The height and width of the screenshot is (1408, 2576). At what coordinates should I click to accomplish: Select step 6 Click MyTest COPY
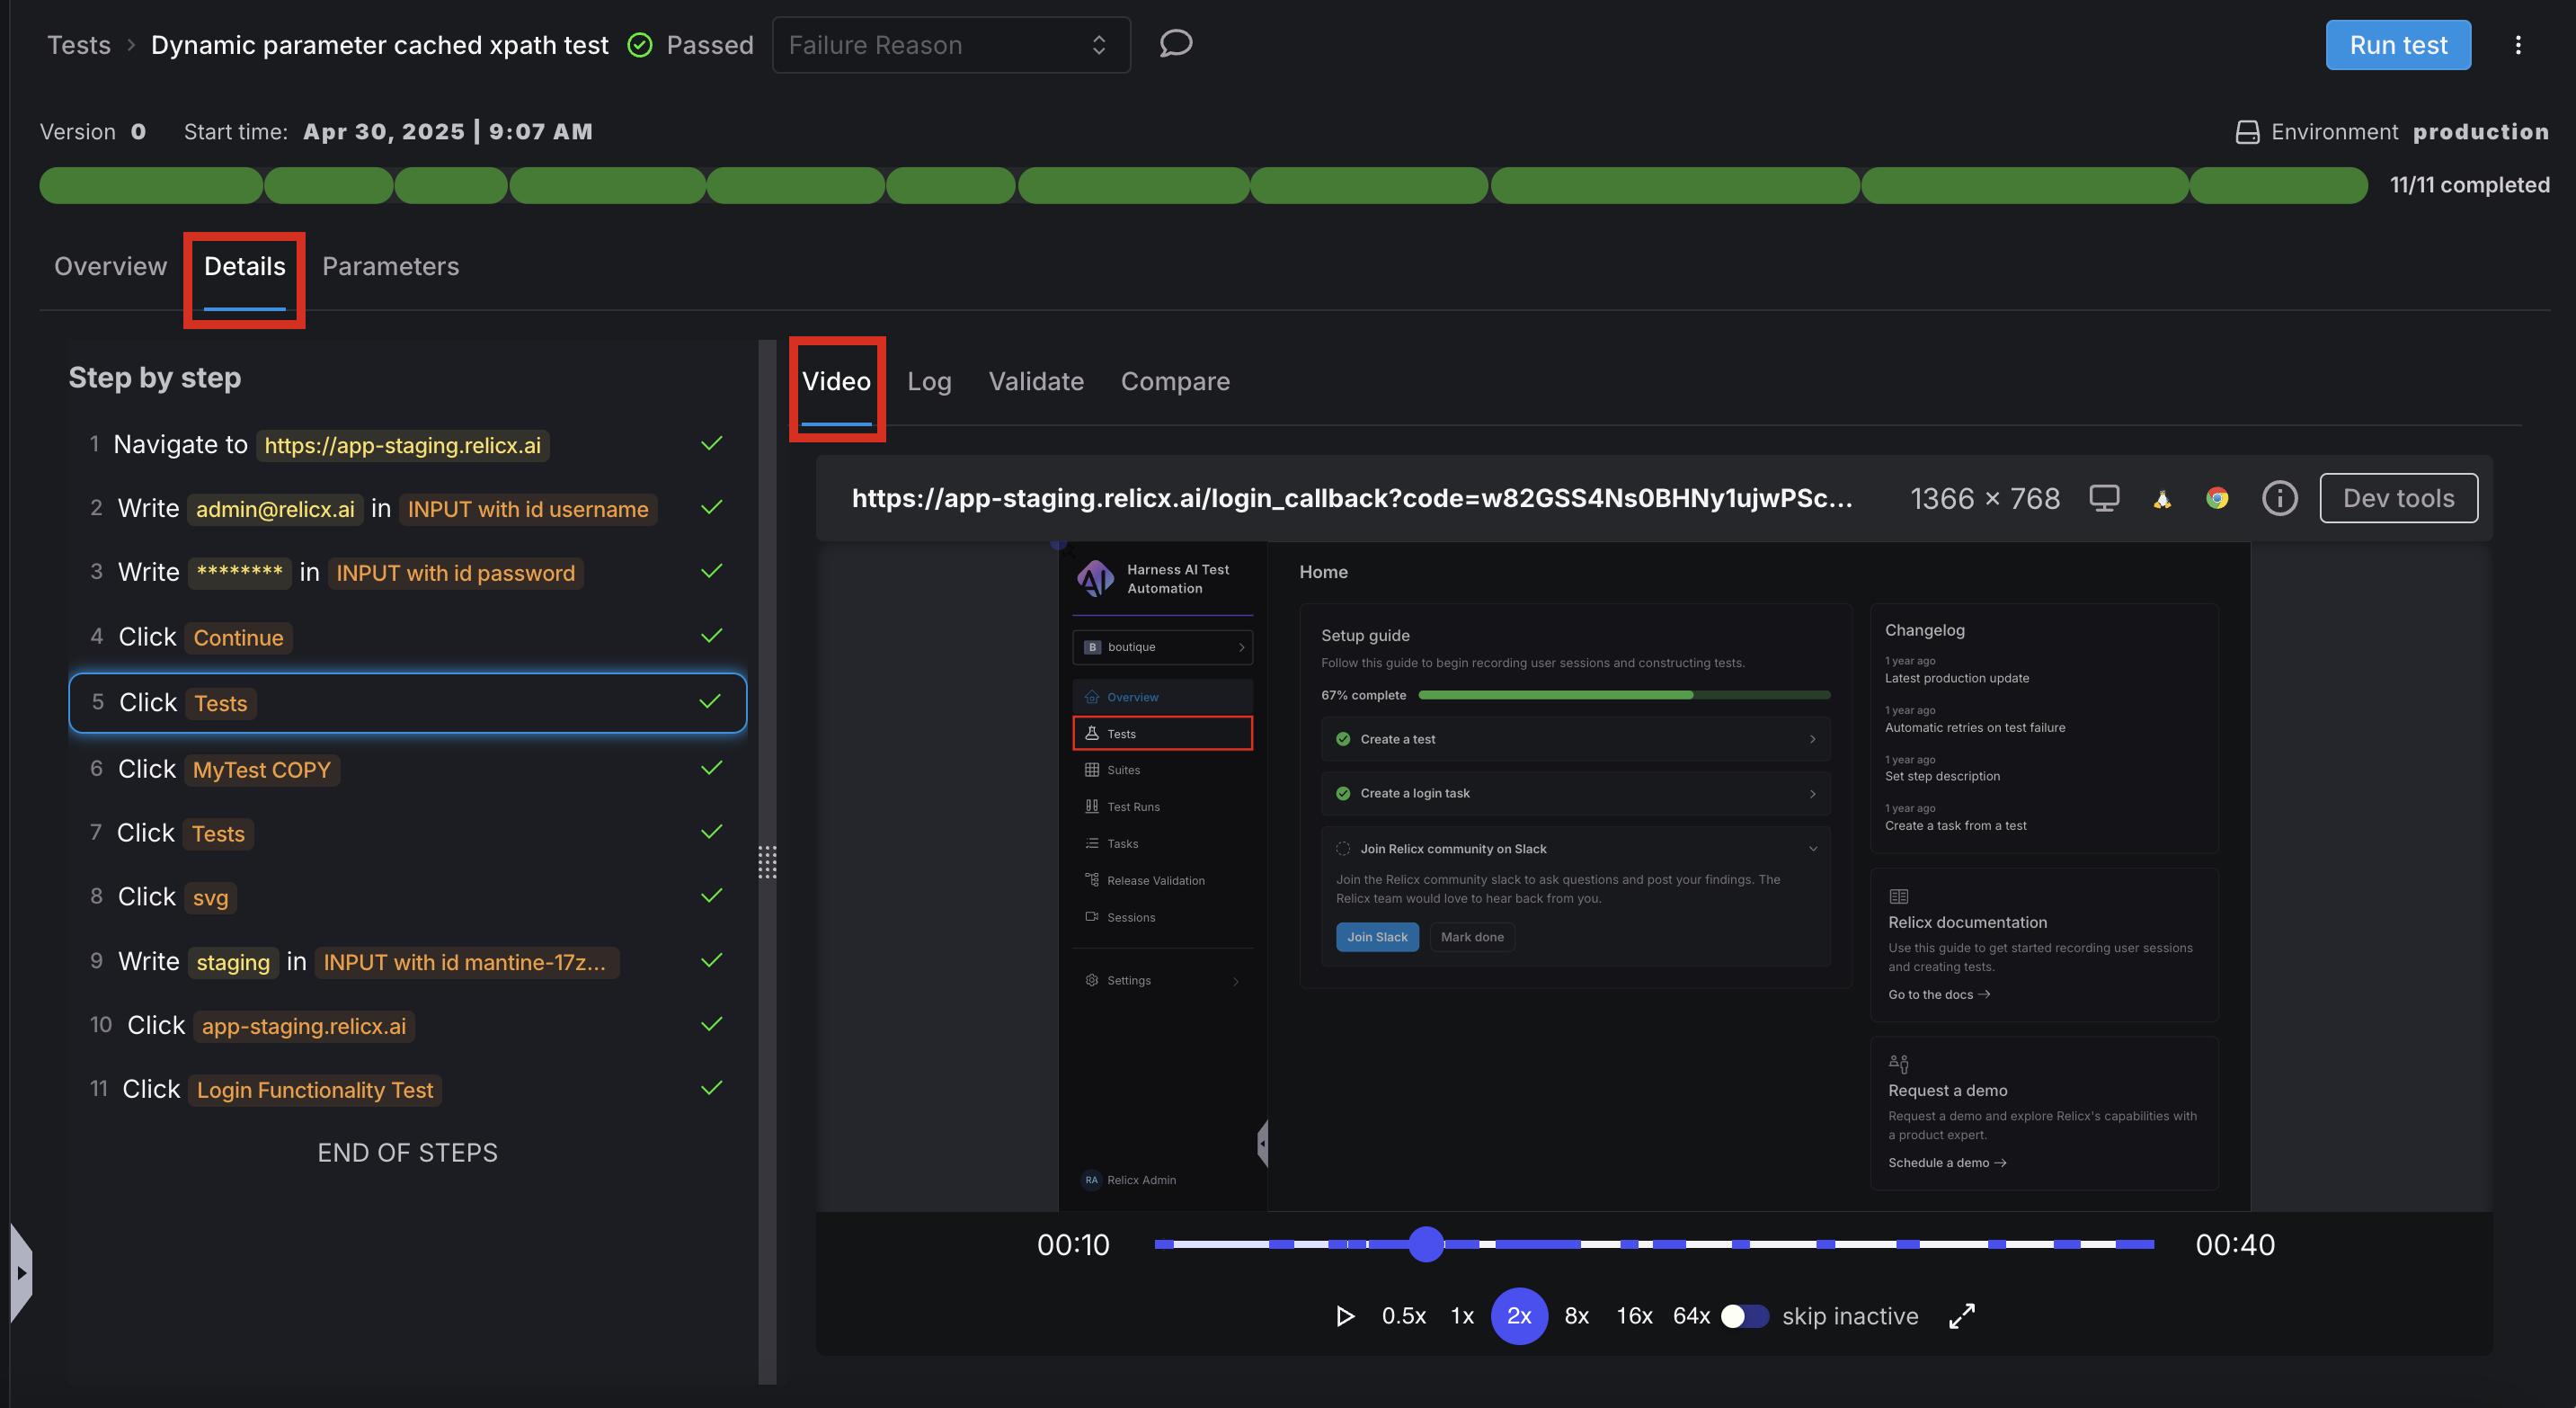pos(407,769)
